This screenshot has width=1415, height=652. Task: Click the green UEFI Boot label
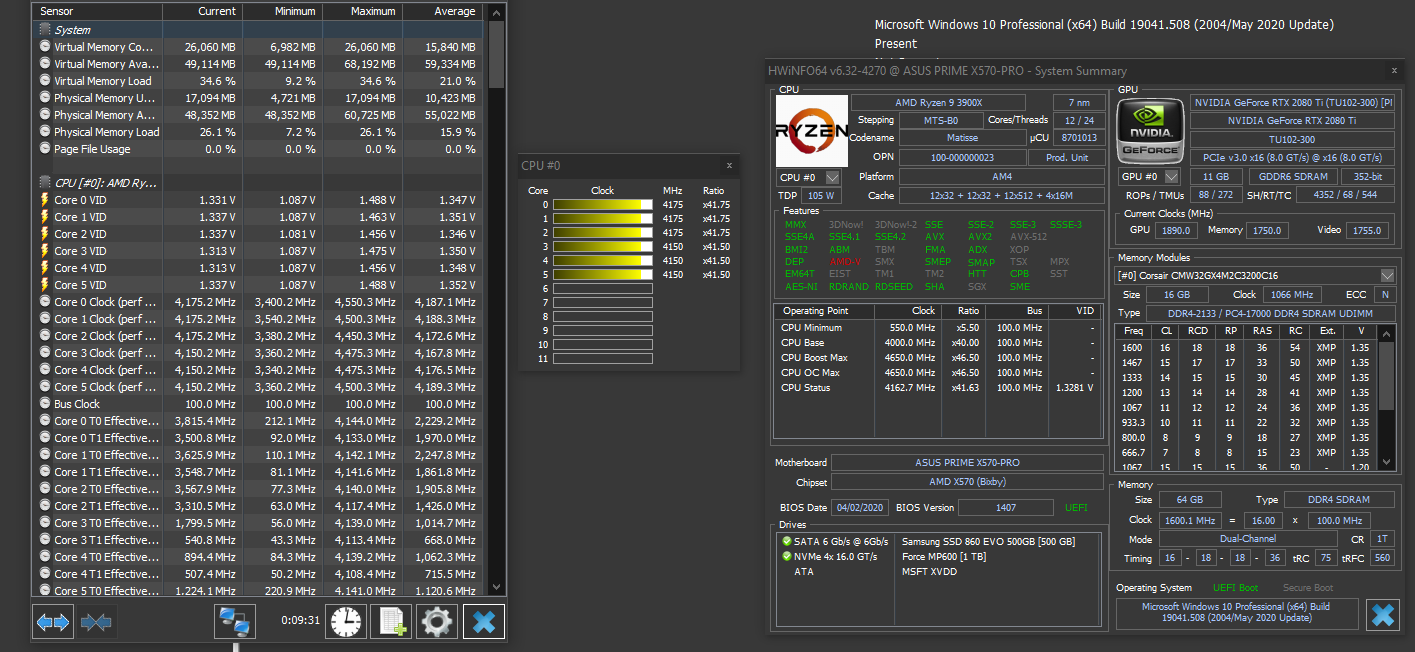tap(1236, 588)
